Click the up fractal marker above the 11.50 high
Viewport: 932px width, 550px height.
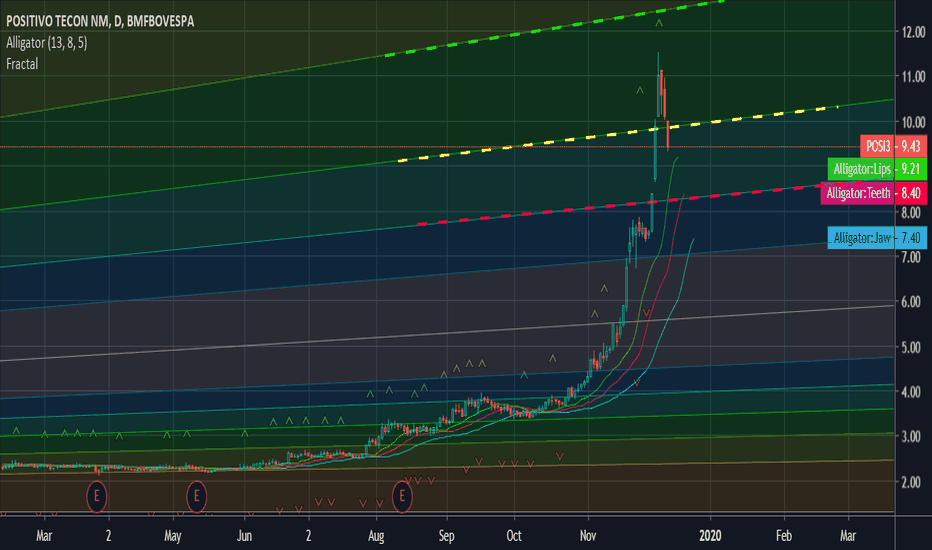coord(659,23)
